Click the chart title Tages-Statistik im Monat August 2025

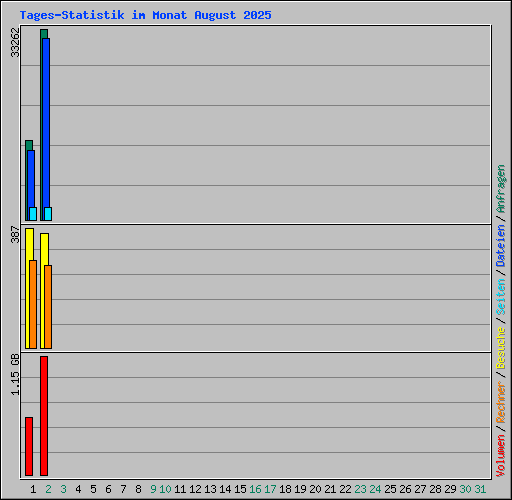pyautogui.click(x=145, y=15)
